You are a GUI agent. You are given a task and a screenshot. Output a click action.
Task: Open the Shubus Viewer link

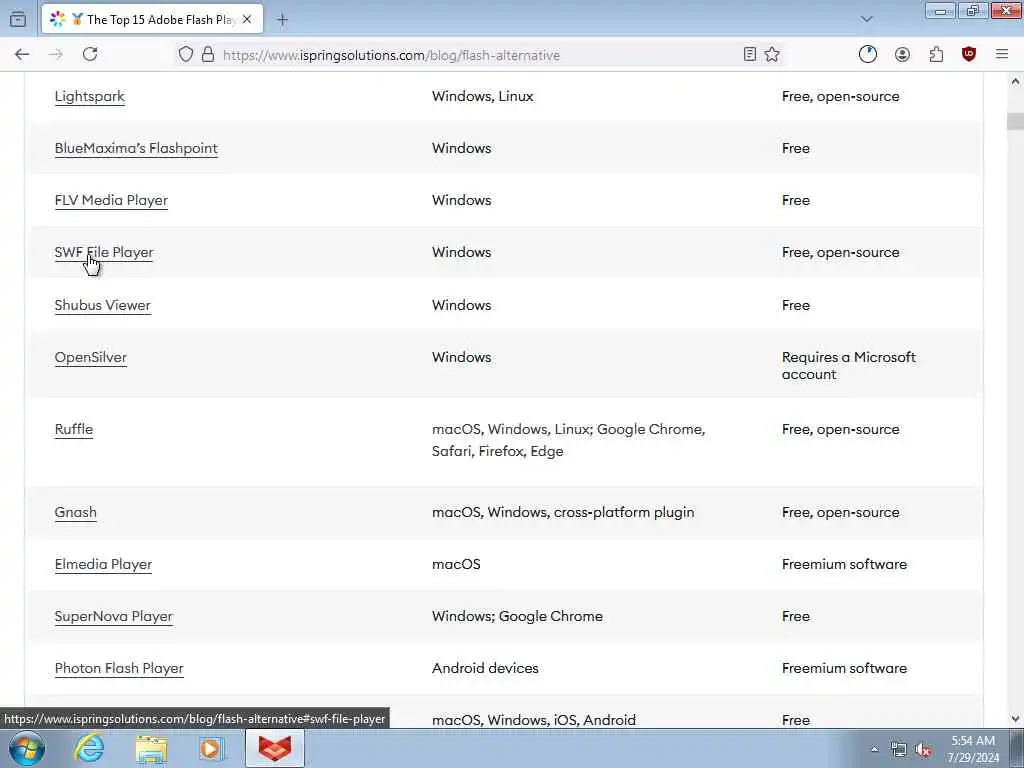(103, 305)
